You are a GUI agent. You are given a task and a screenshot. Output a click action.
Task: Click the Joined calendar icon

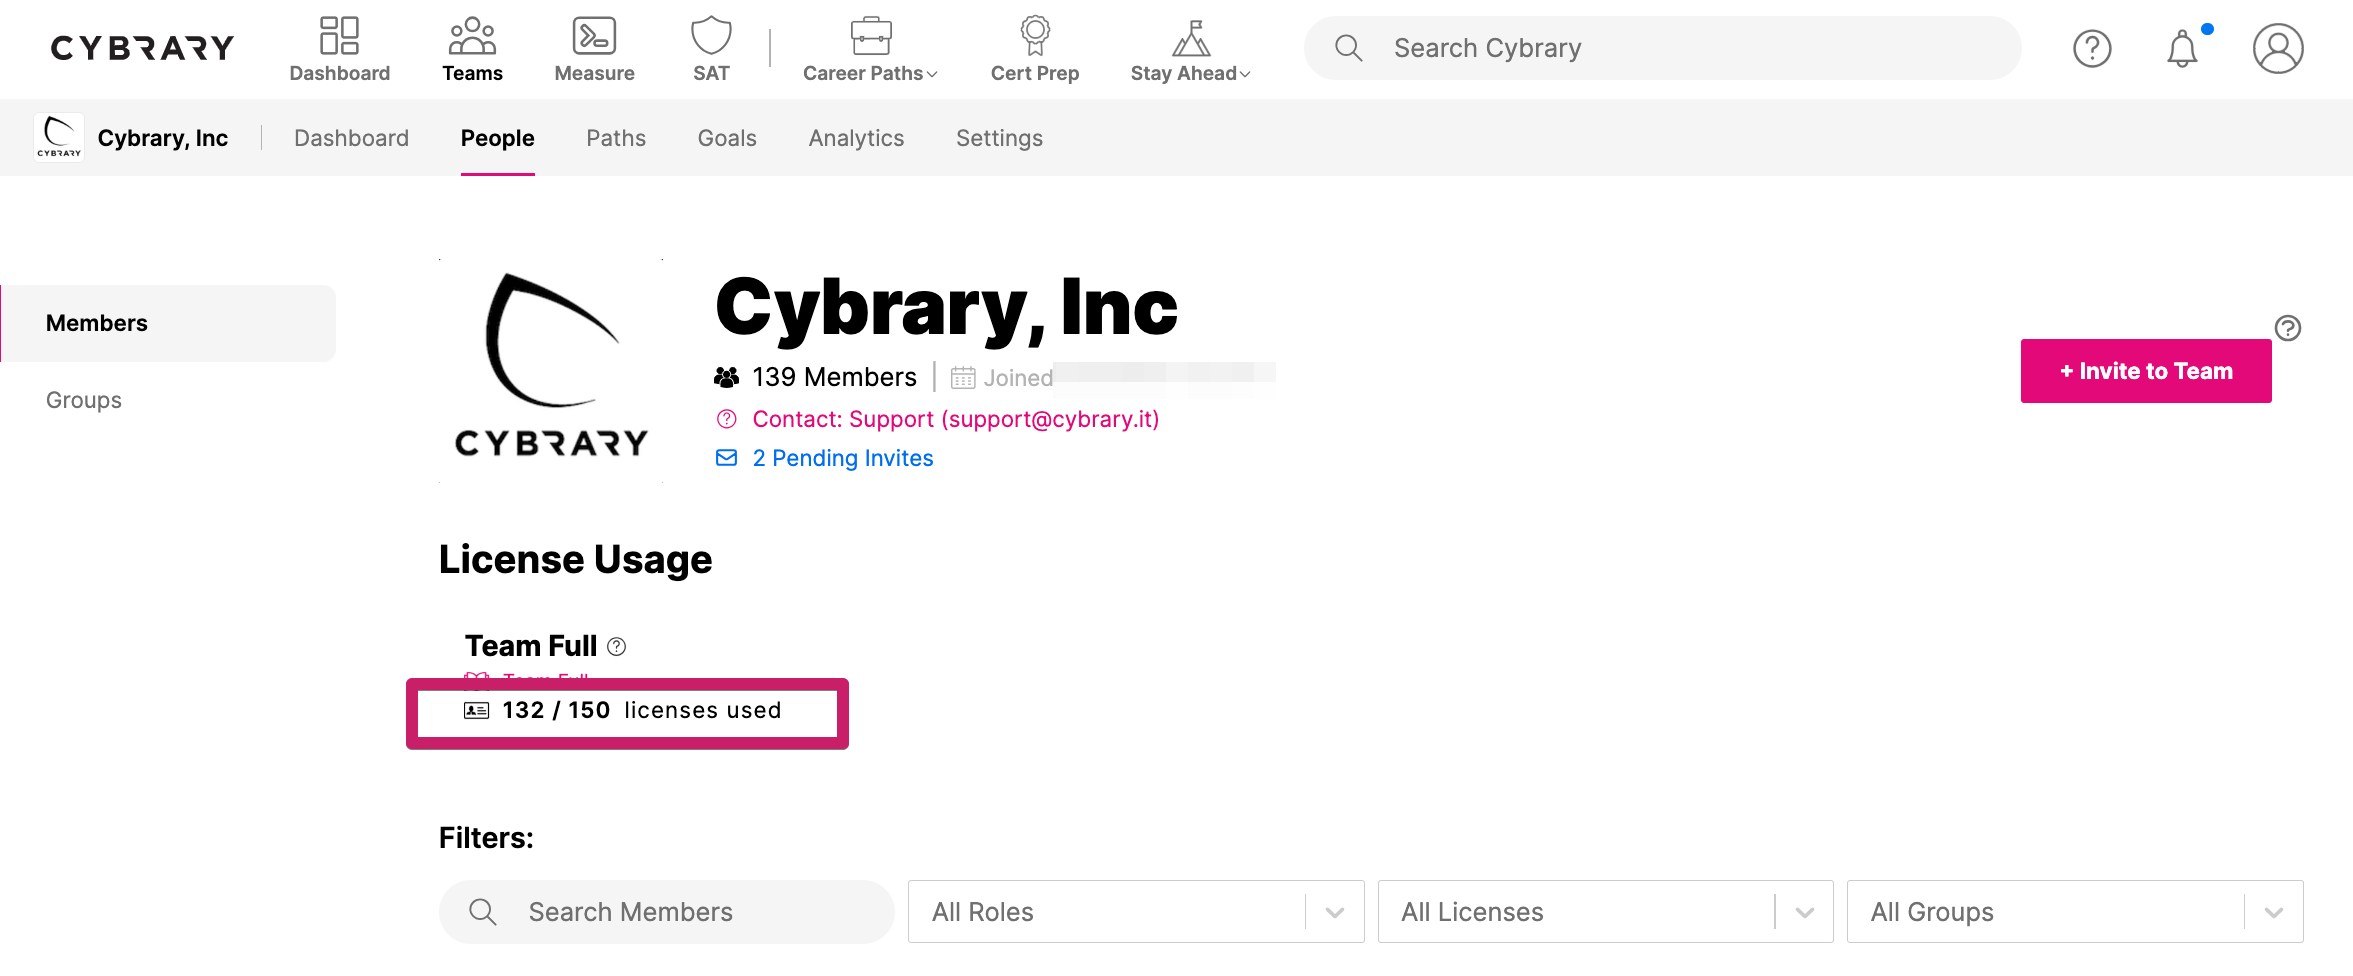(963, 378)
